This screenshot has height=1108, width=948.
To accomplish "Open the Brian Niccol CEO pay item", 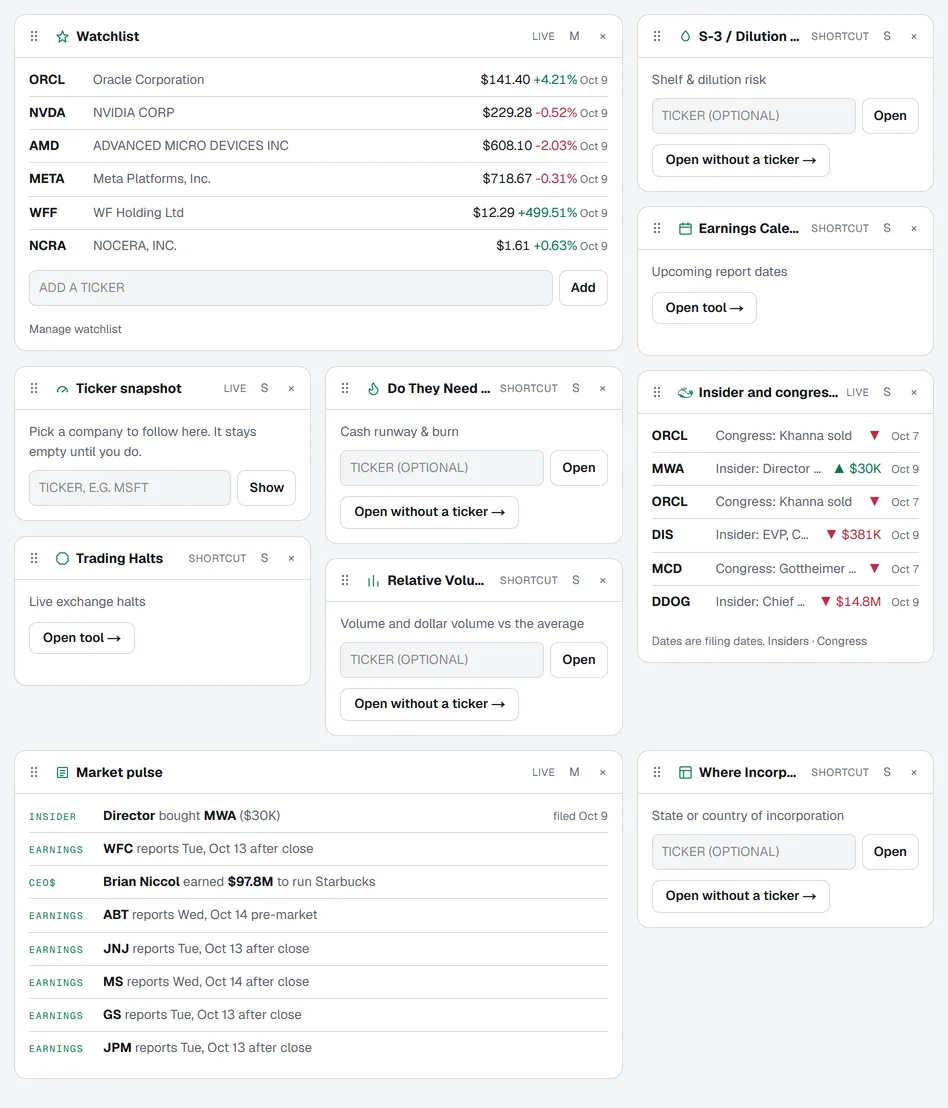I will 318,882.
